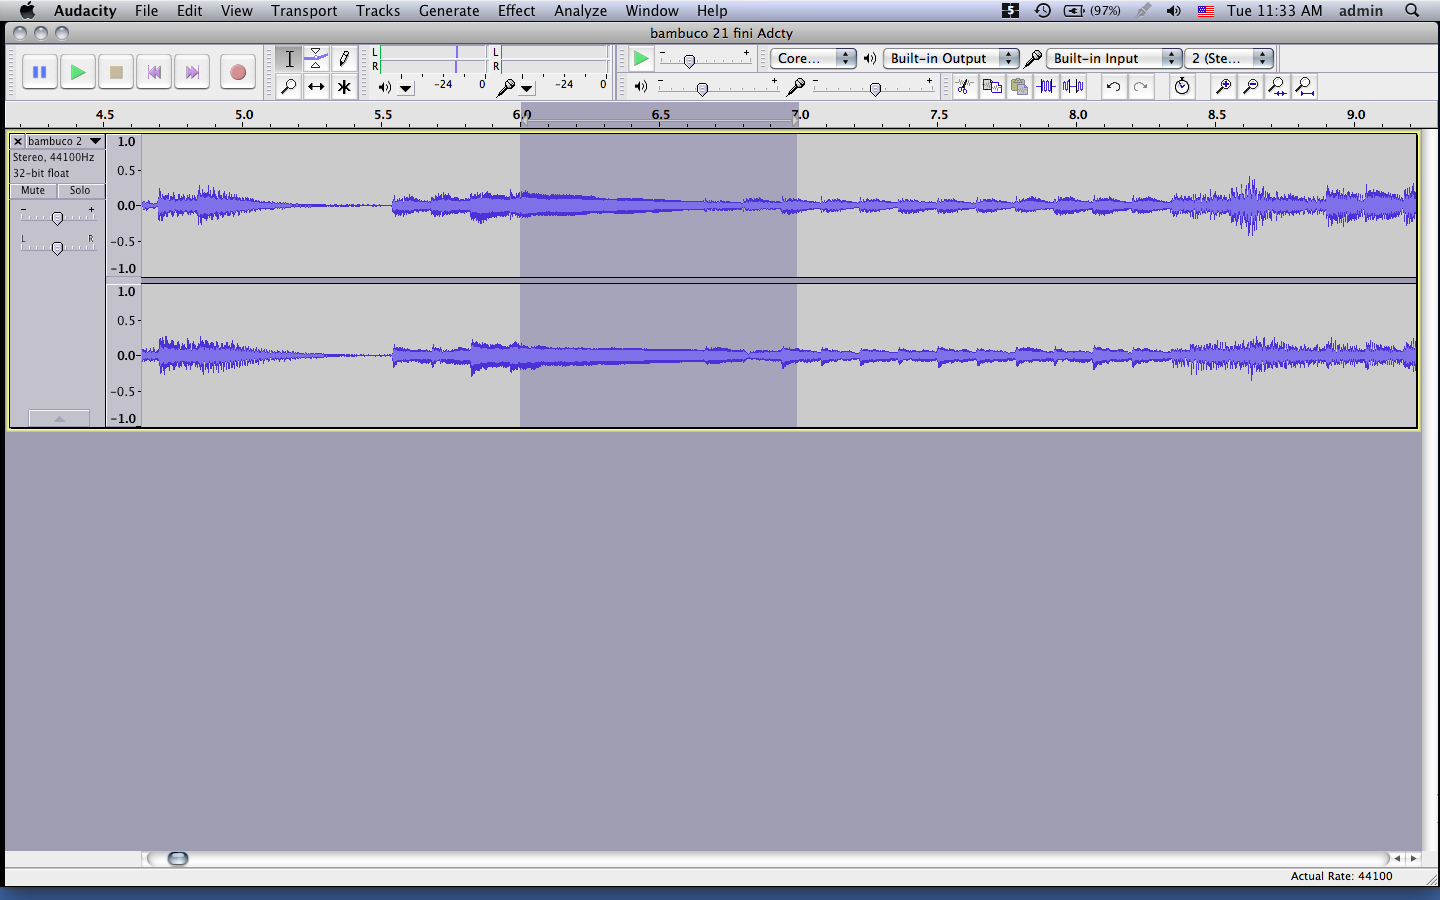
Task: Click the Trim audio icon
Action: point(1046,87)
